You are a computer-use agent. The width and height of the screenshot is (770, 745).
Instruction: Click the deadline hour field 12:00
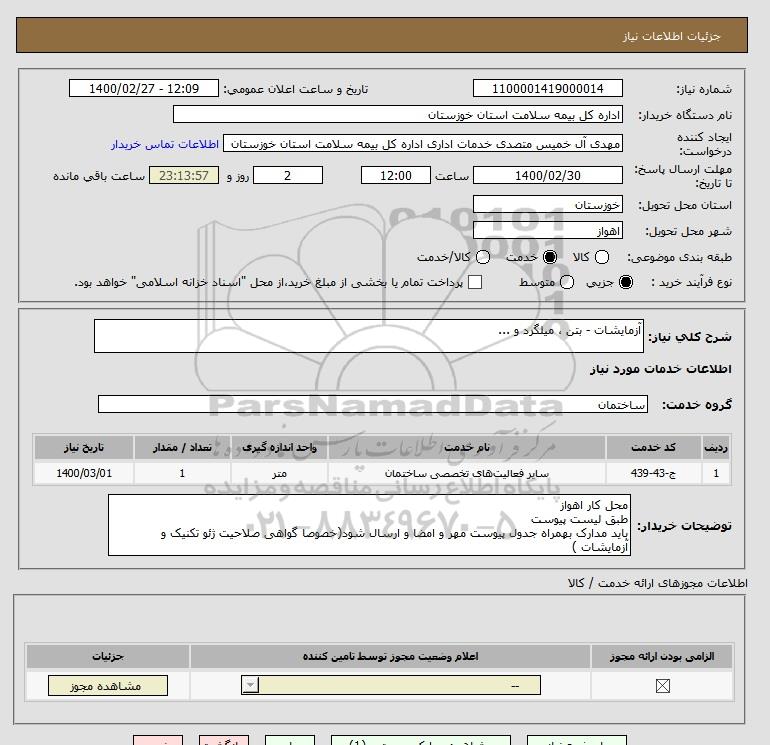tap(396, 175)
